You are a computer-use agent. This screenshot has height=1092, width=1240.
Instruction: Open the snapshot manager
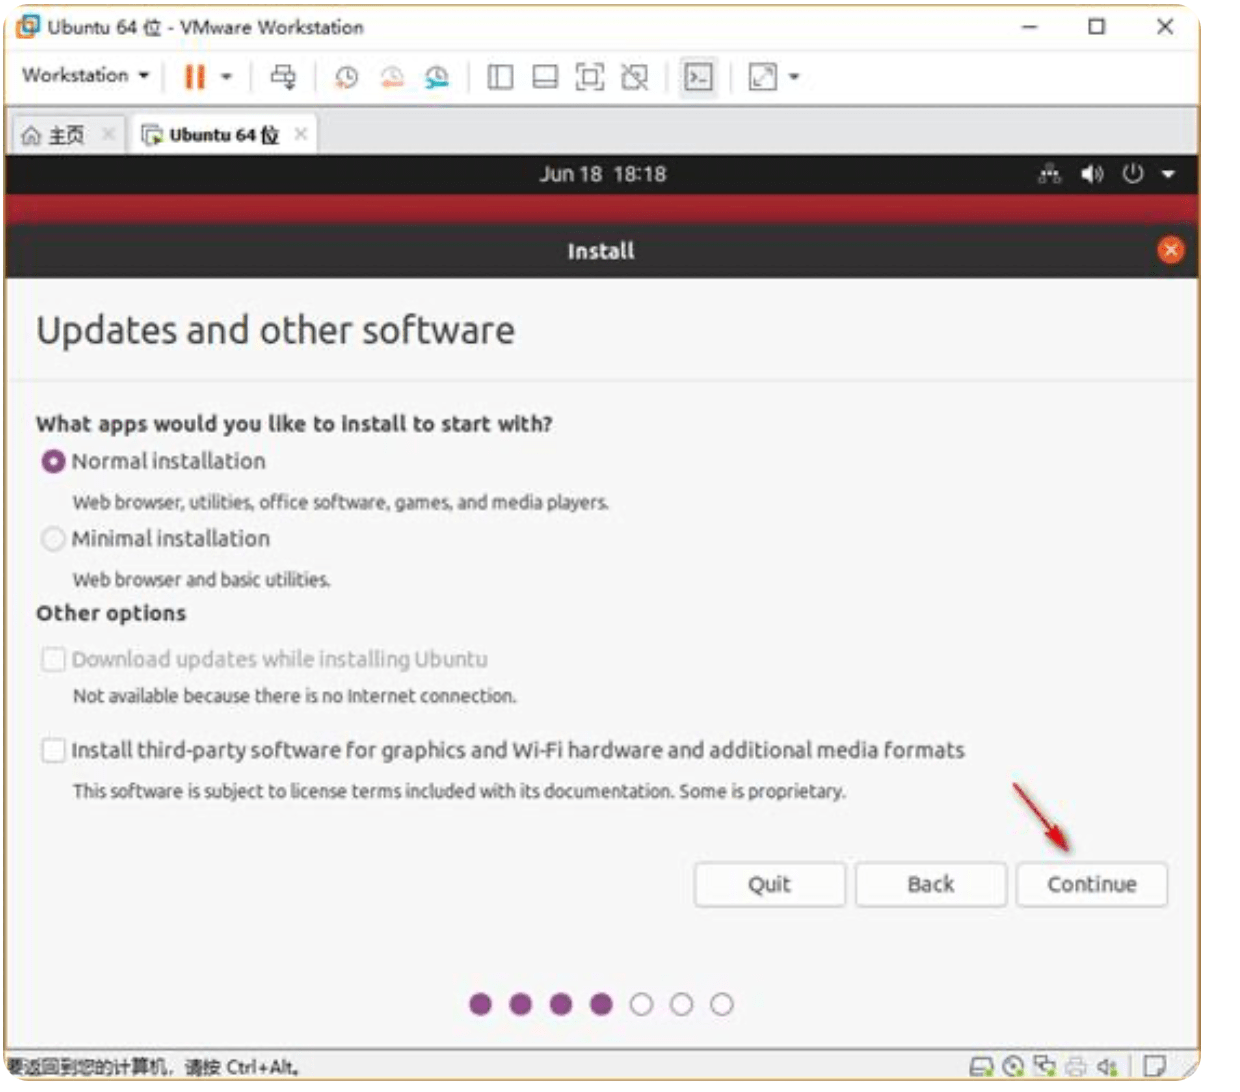tap(437, 77)
